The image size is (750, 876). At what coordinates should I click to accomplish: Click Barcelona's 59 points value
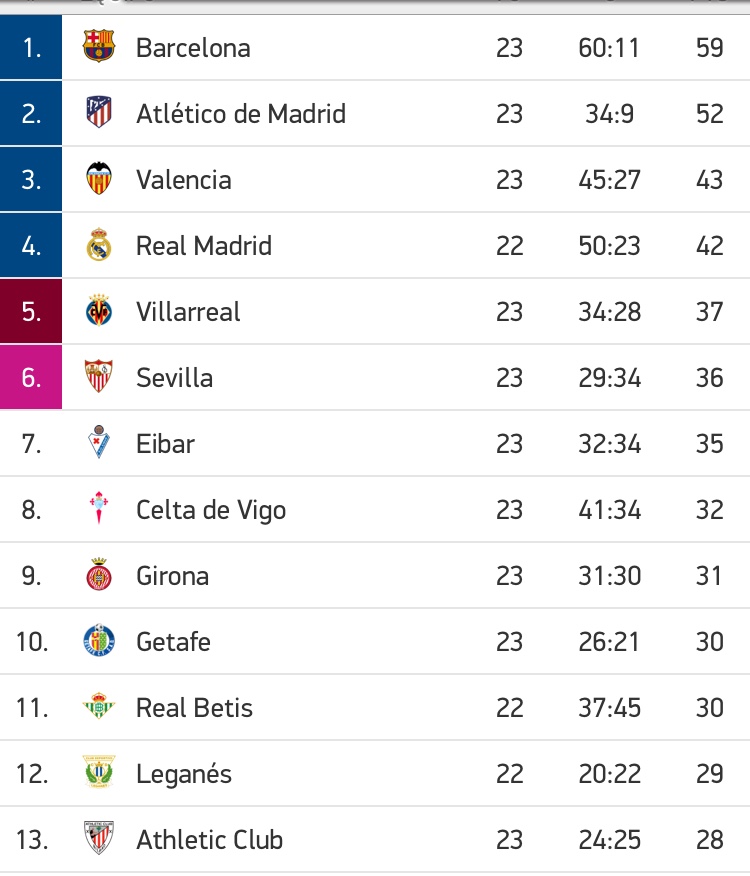[709, 48]
